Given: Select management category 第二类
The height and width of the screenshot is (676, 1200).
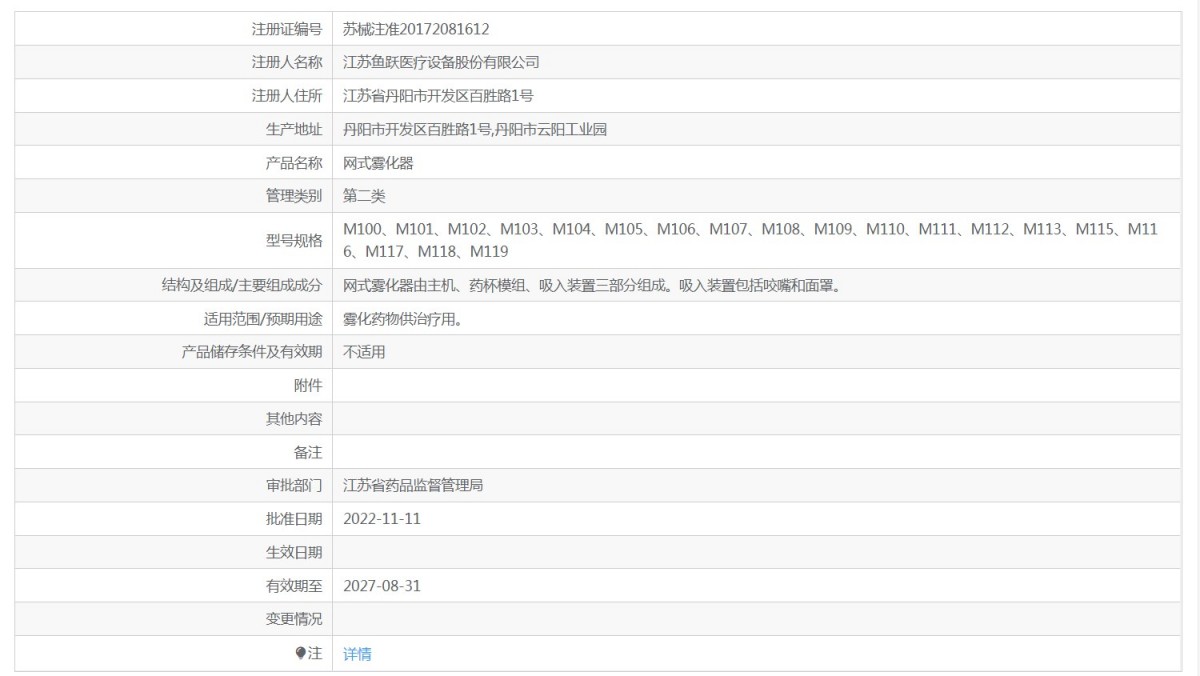Looking at the screenshot, I should [x=364, y=196].
